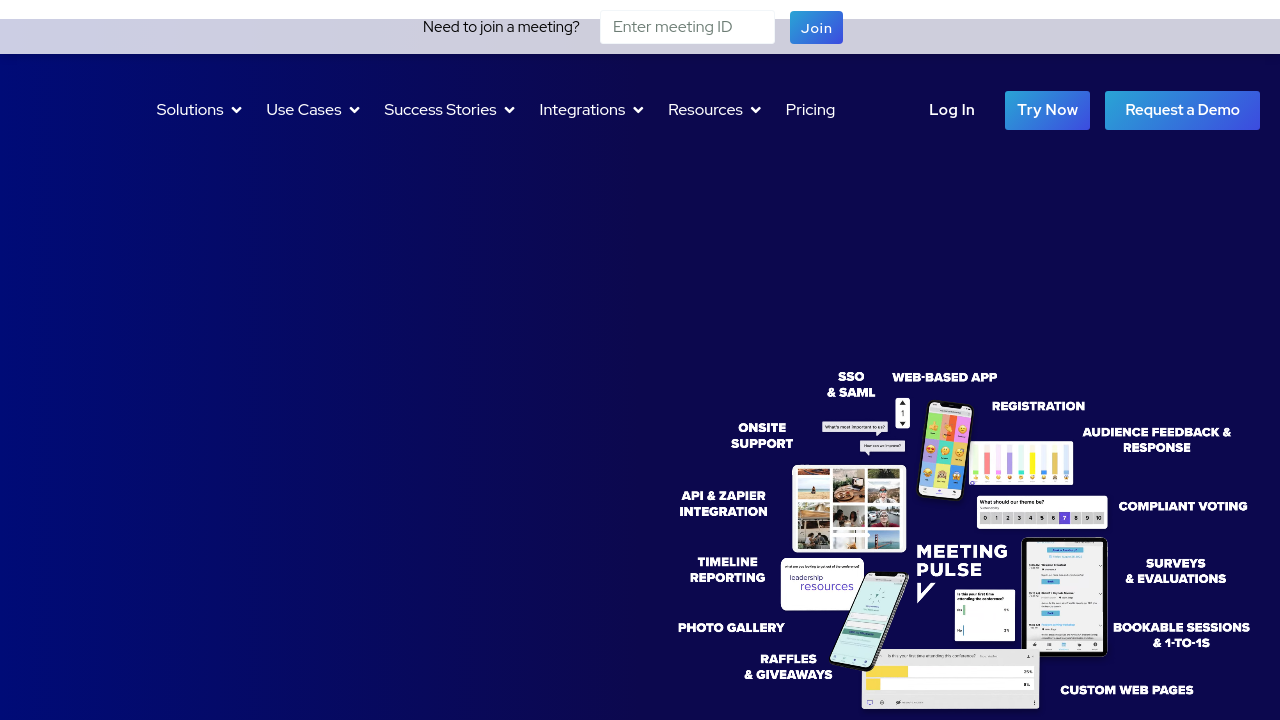Expand the Success Stories dropdown chevron
Viewport: 1280px width, 720px height.
[509, 110]
